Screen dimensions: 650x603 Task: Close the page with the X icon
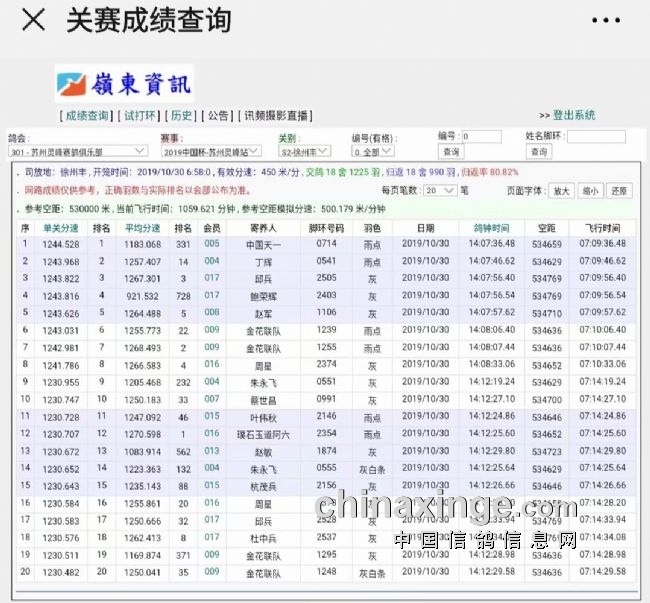(x=33, y=19)
